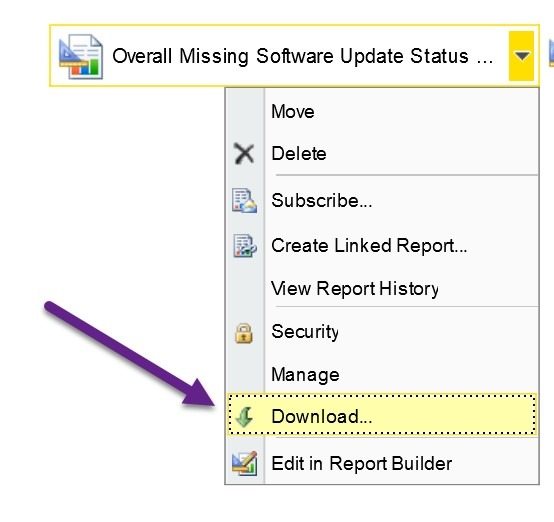Select Move from the context menu
The image size is (554, 522).
pyautogui.click(x=293, y=112)
